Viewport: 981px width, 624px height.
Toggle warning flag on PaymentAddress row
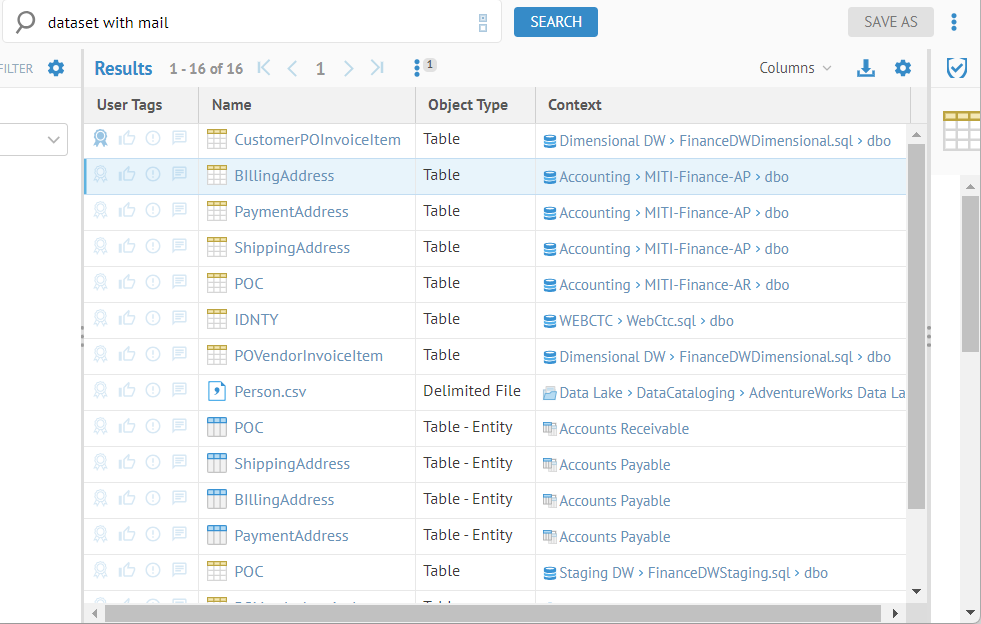[x=153, y=211]
